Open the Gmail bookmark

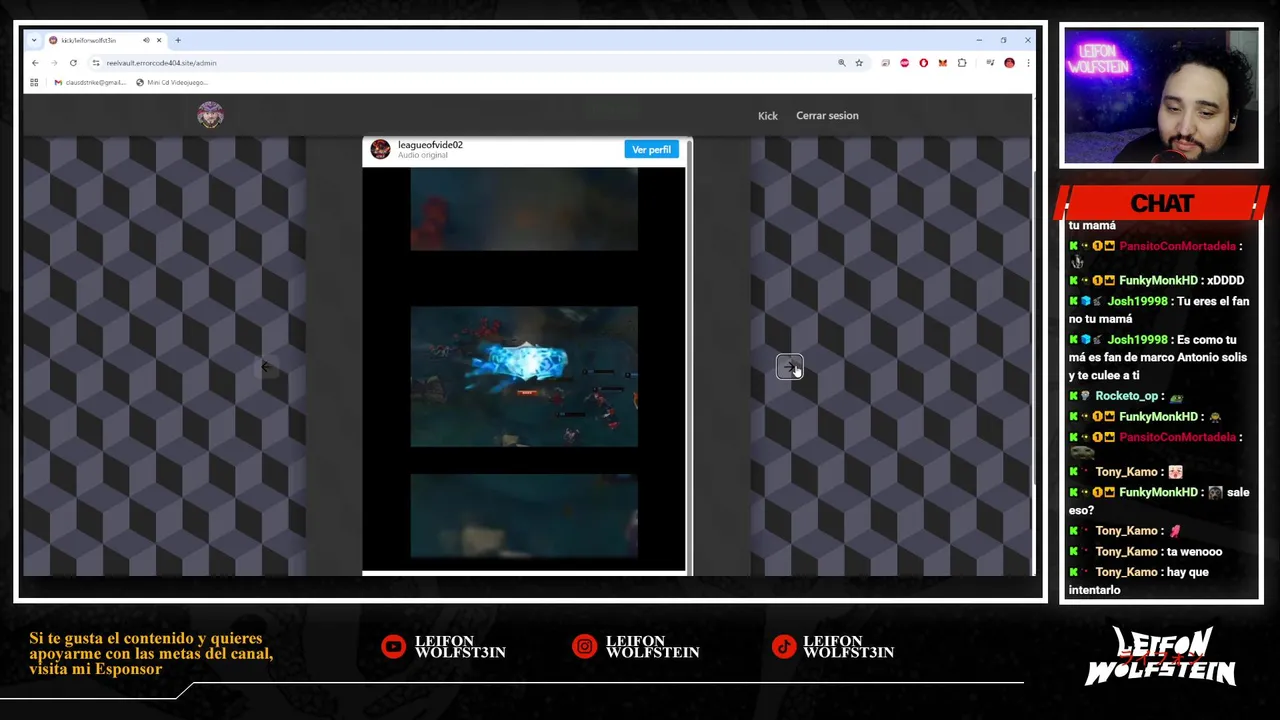90,83
